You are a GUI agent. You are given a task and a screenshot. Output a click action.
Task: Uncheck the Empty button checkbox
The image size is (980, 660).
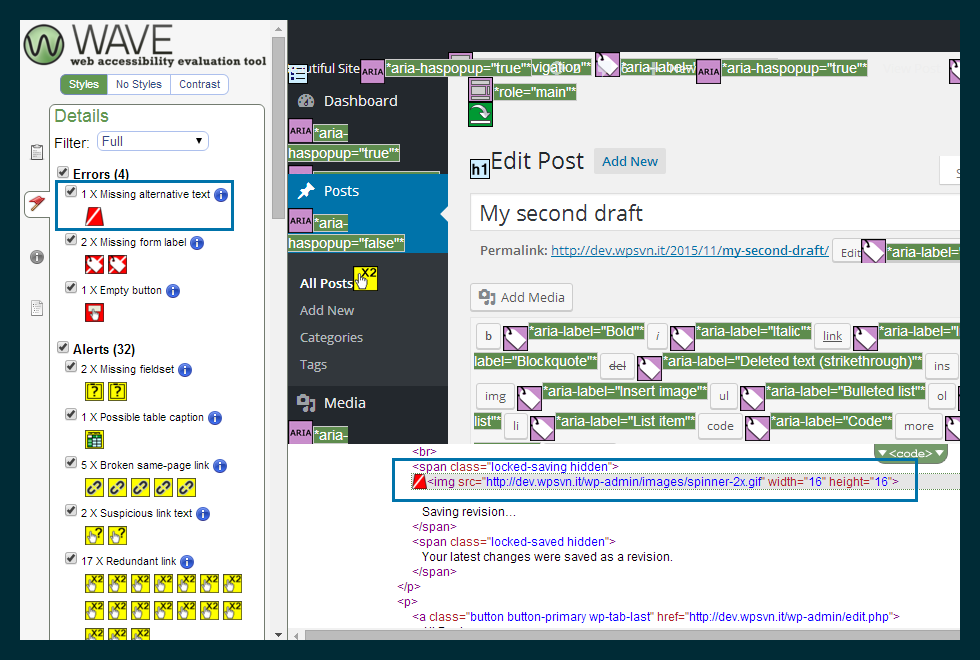click(71, 288)
